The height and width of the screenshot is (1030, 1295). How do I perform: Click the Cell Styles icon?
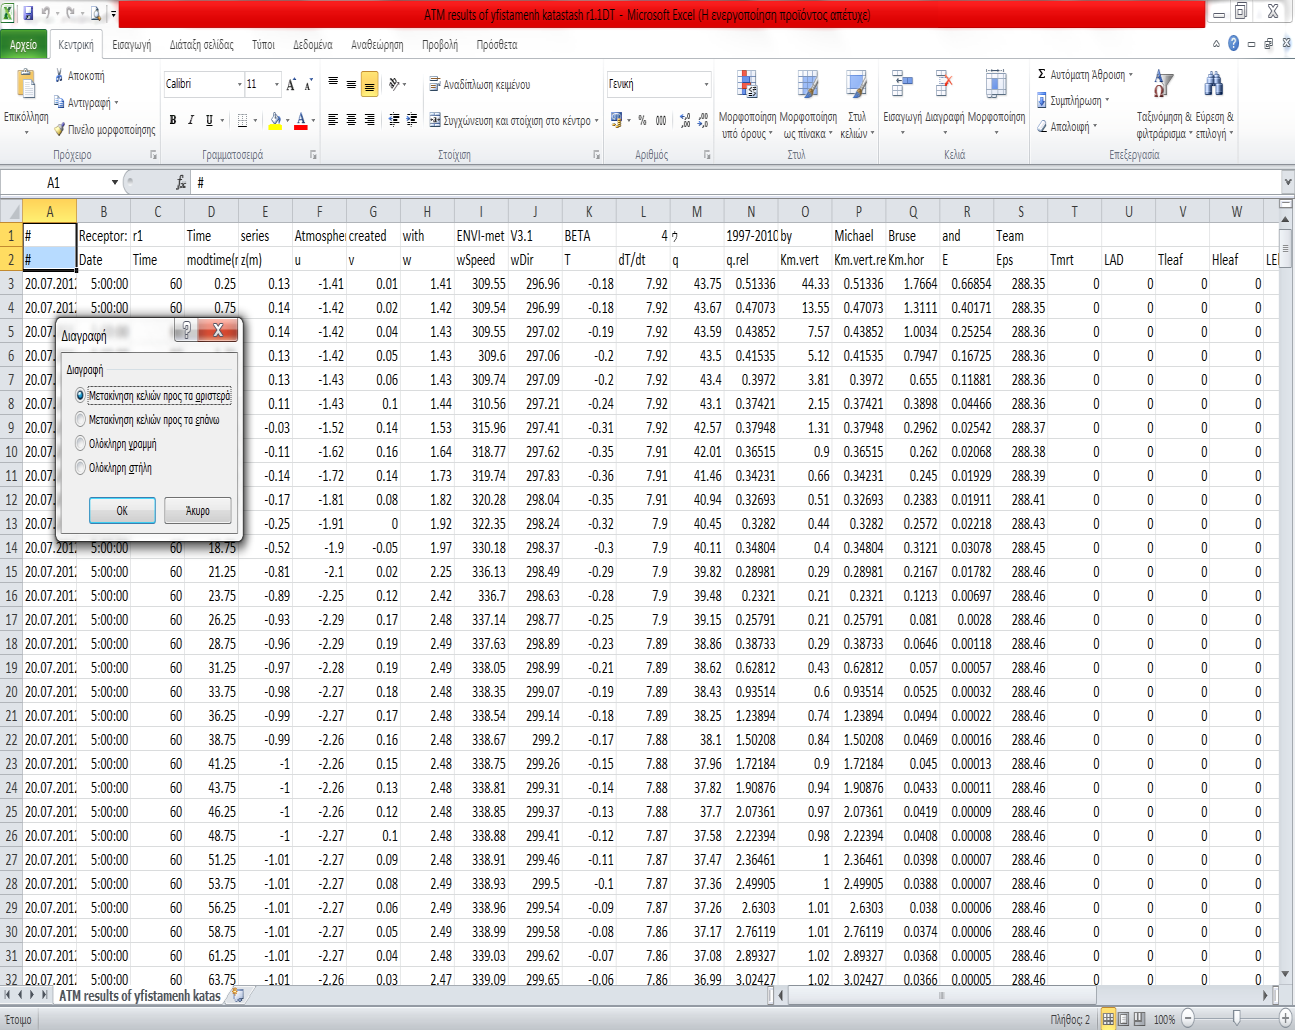[x=856, y=86]
